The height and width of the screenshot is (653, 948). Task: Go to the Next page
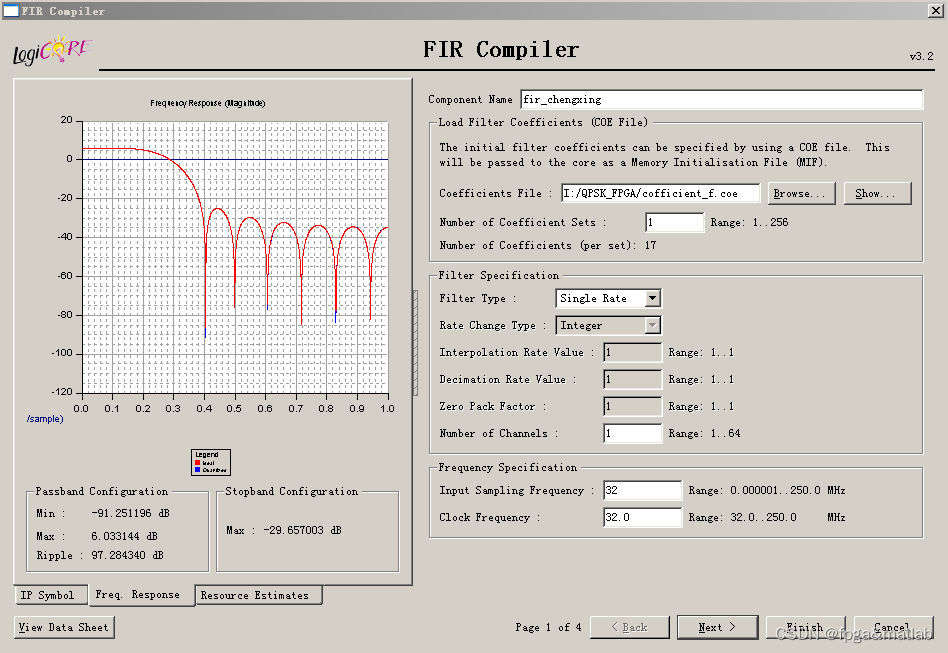(x=717, y=627)
